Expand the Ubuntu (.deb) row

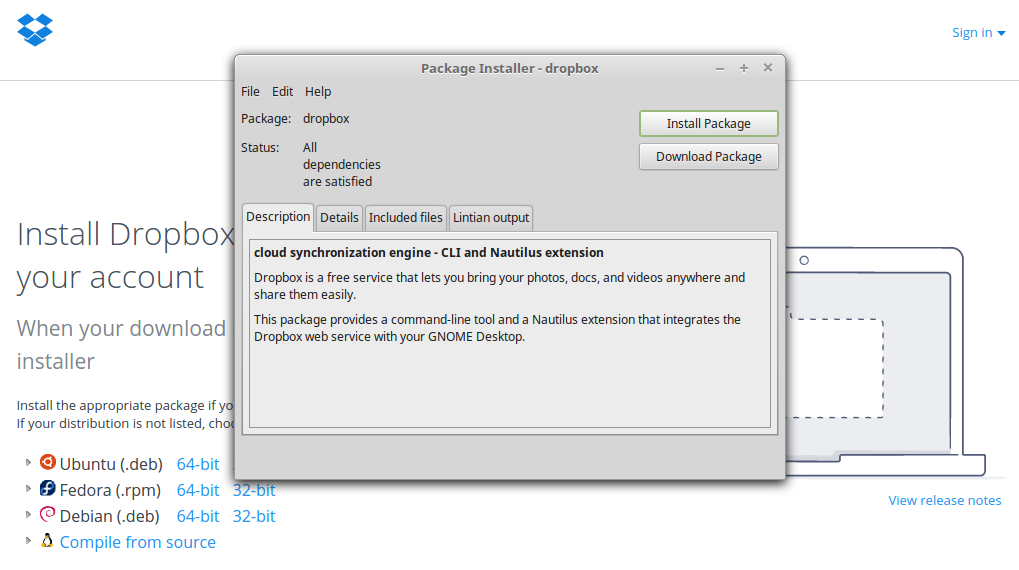coord(28,463)
